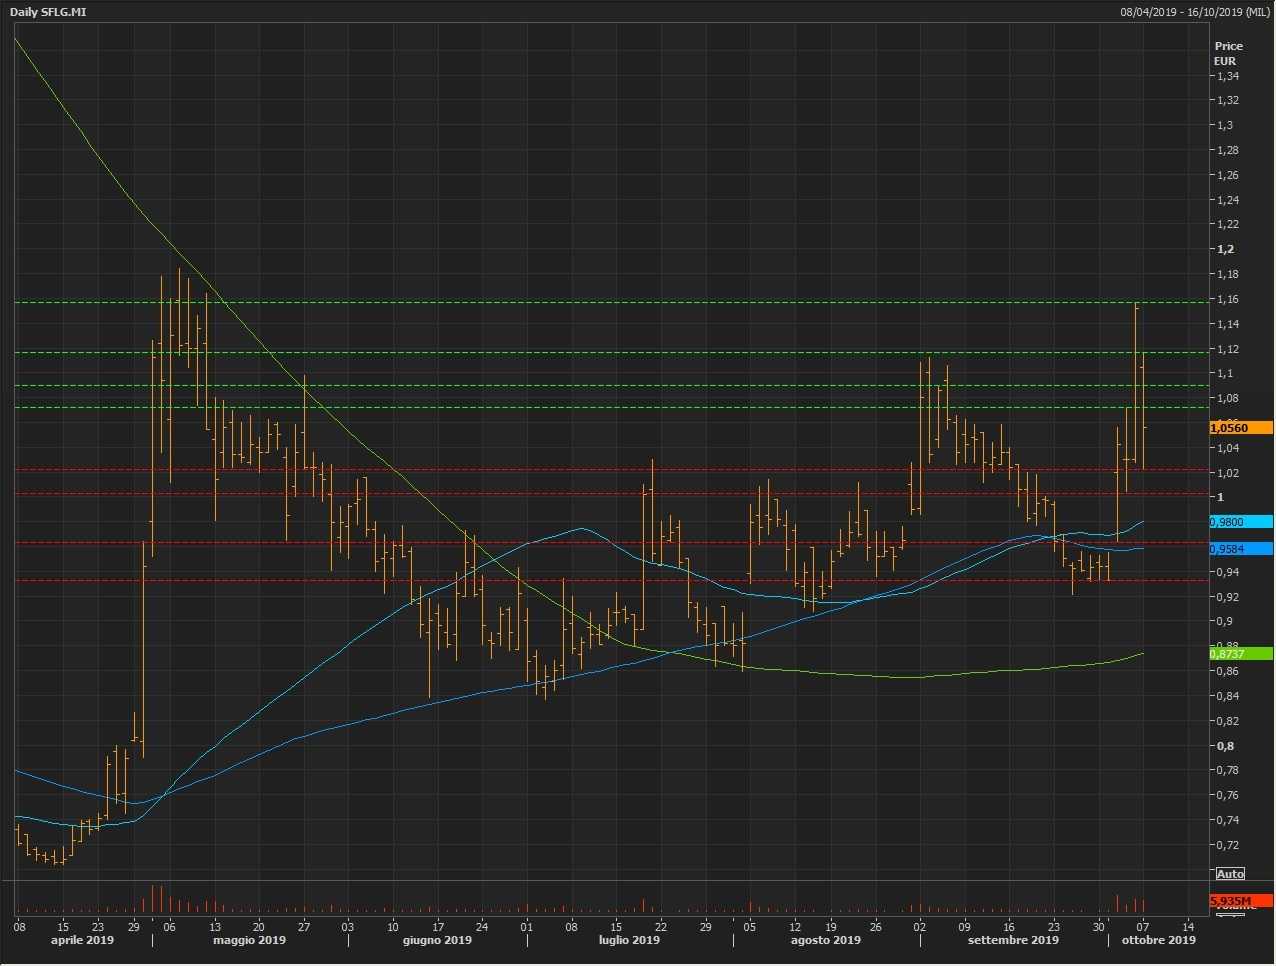1276x966 pixels.
Task: Select the green 0,8737 moving average tag
Action: pos(1240,654)
